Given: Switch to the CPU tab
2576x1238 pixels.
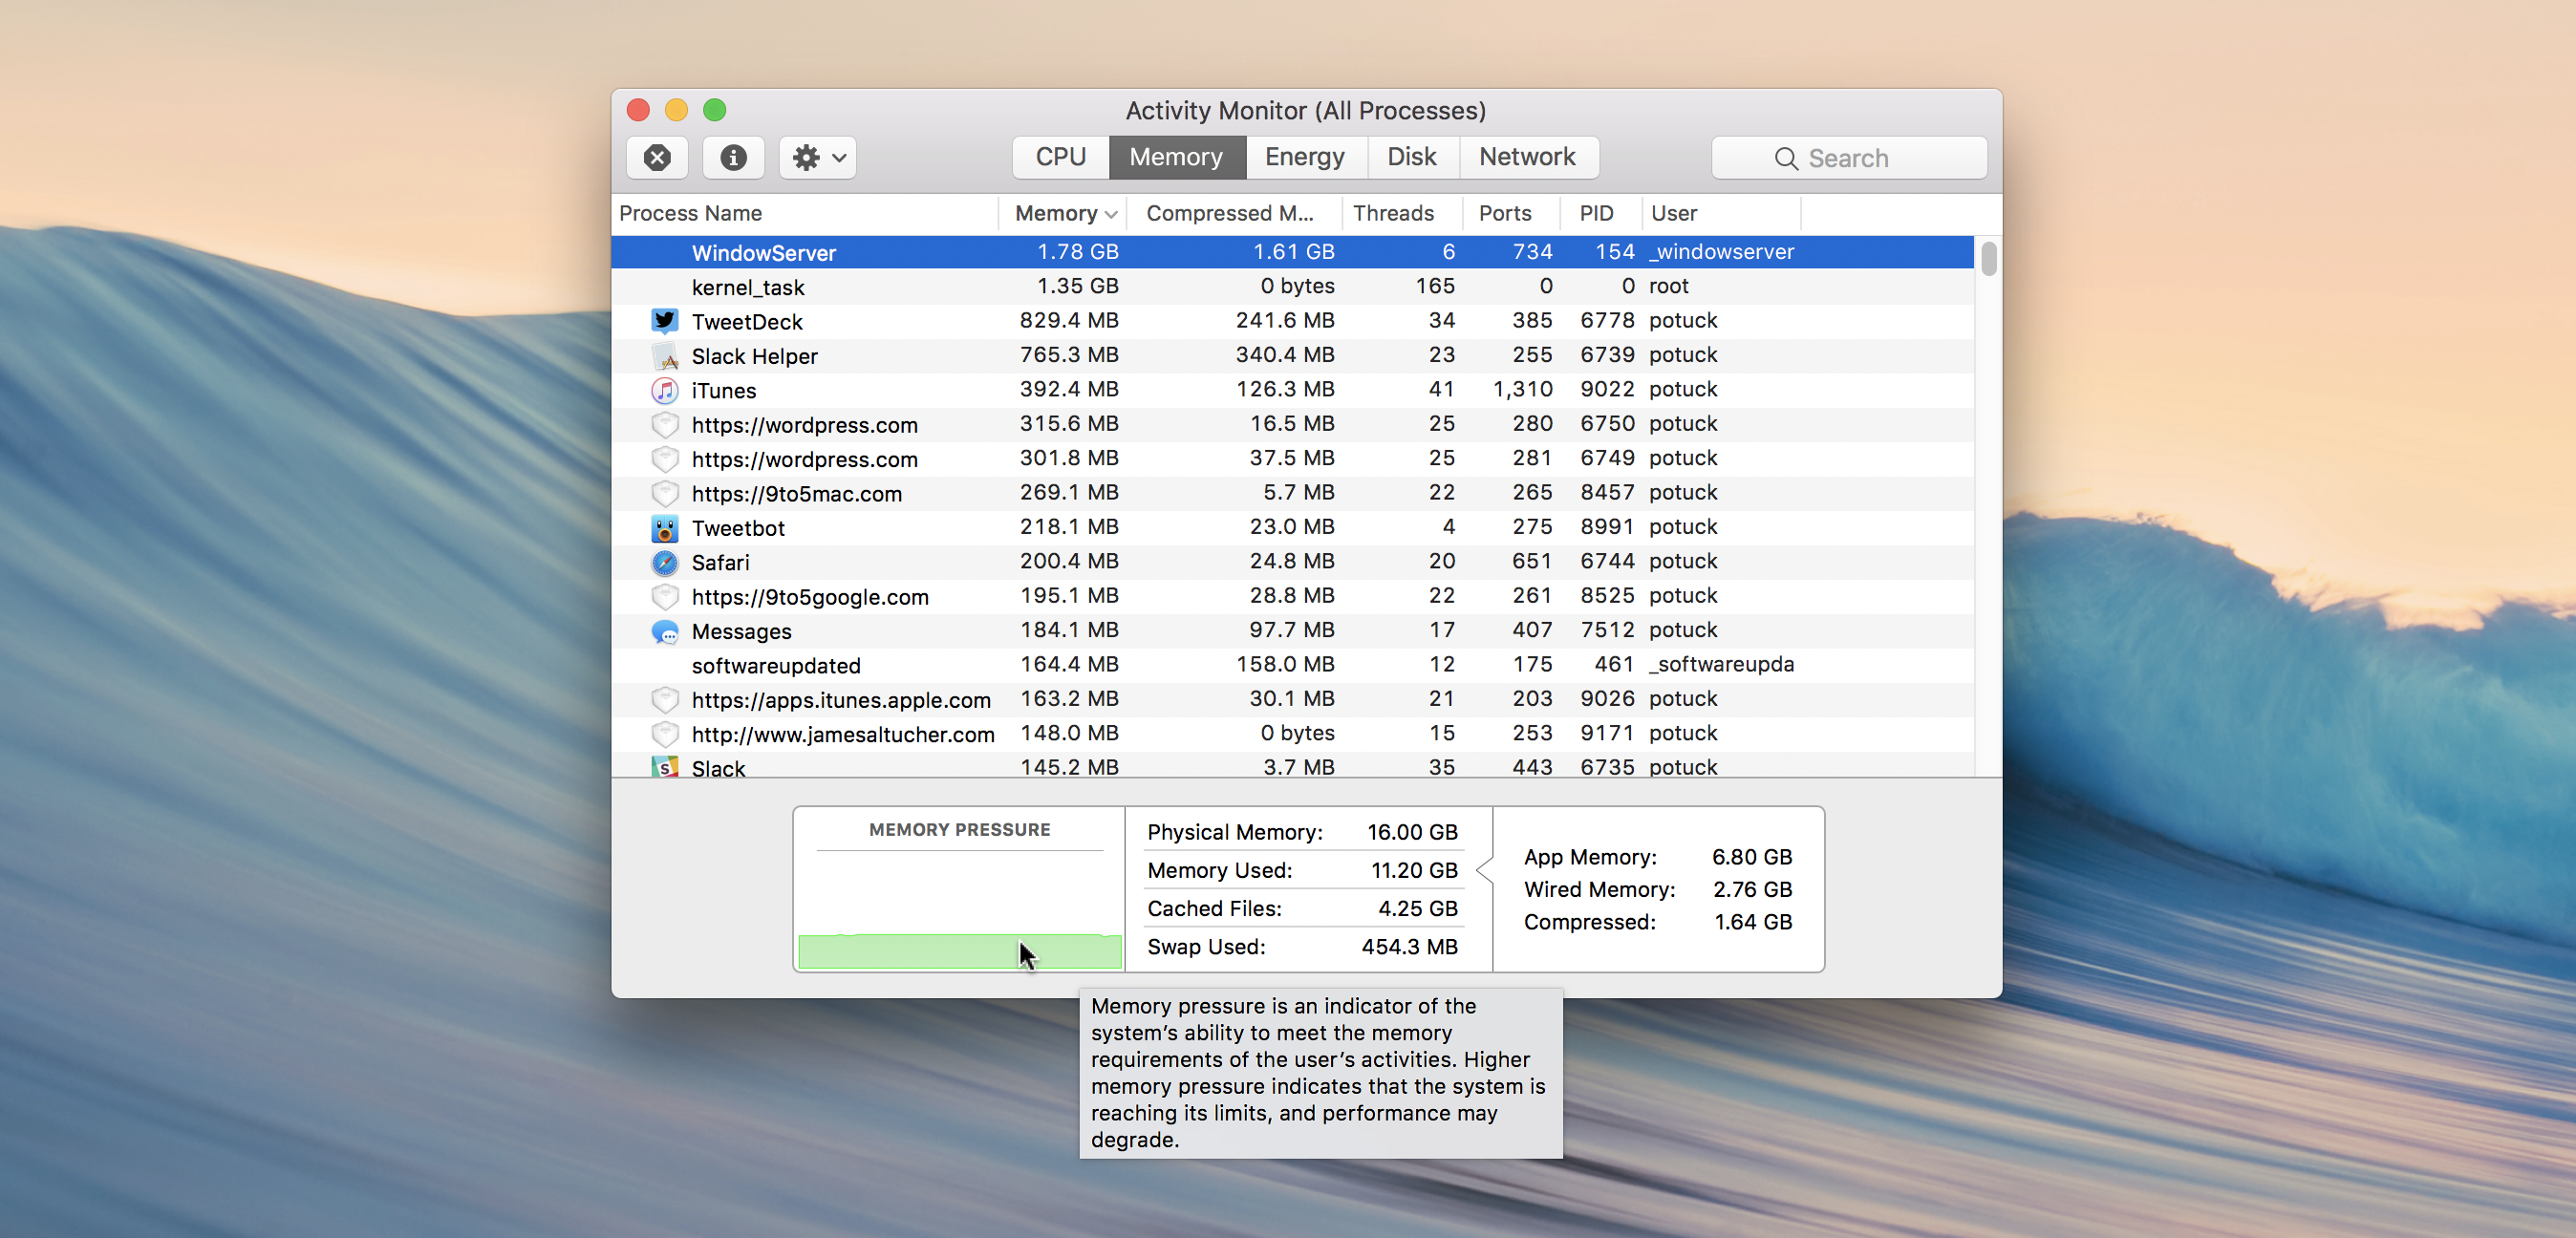Looking at the screenshot, I should 1060,156.
